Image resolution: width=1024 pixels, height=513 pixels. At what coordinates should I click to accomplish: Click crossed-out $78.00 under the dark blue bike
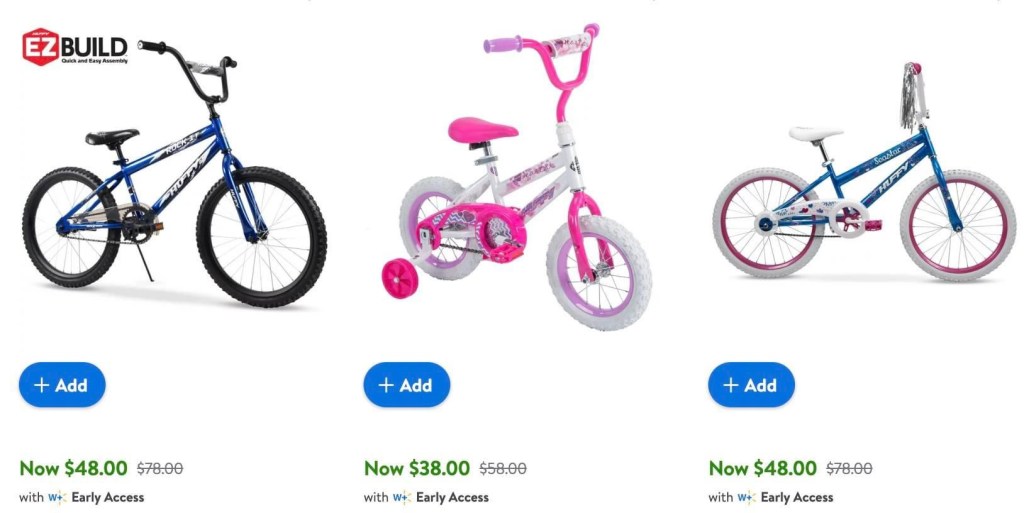tap(159, 468)
